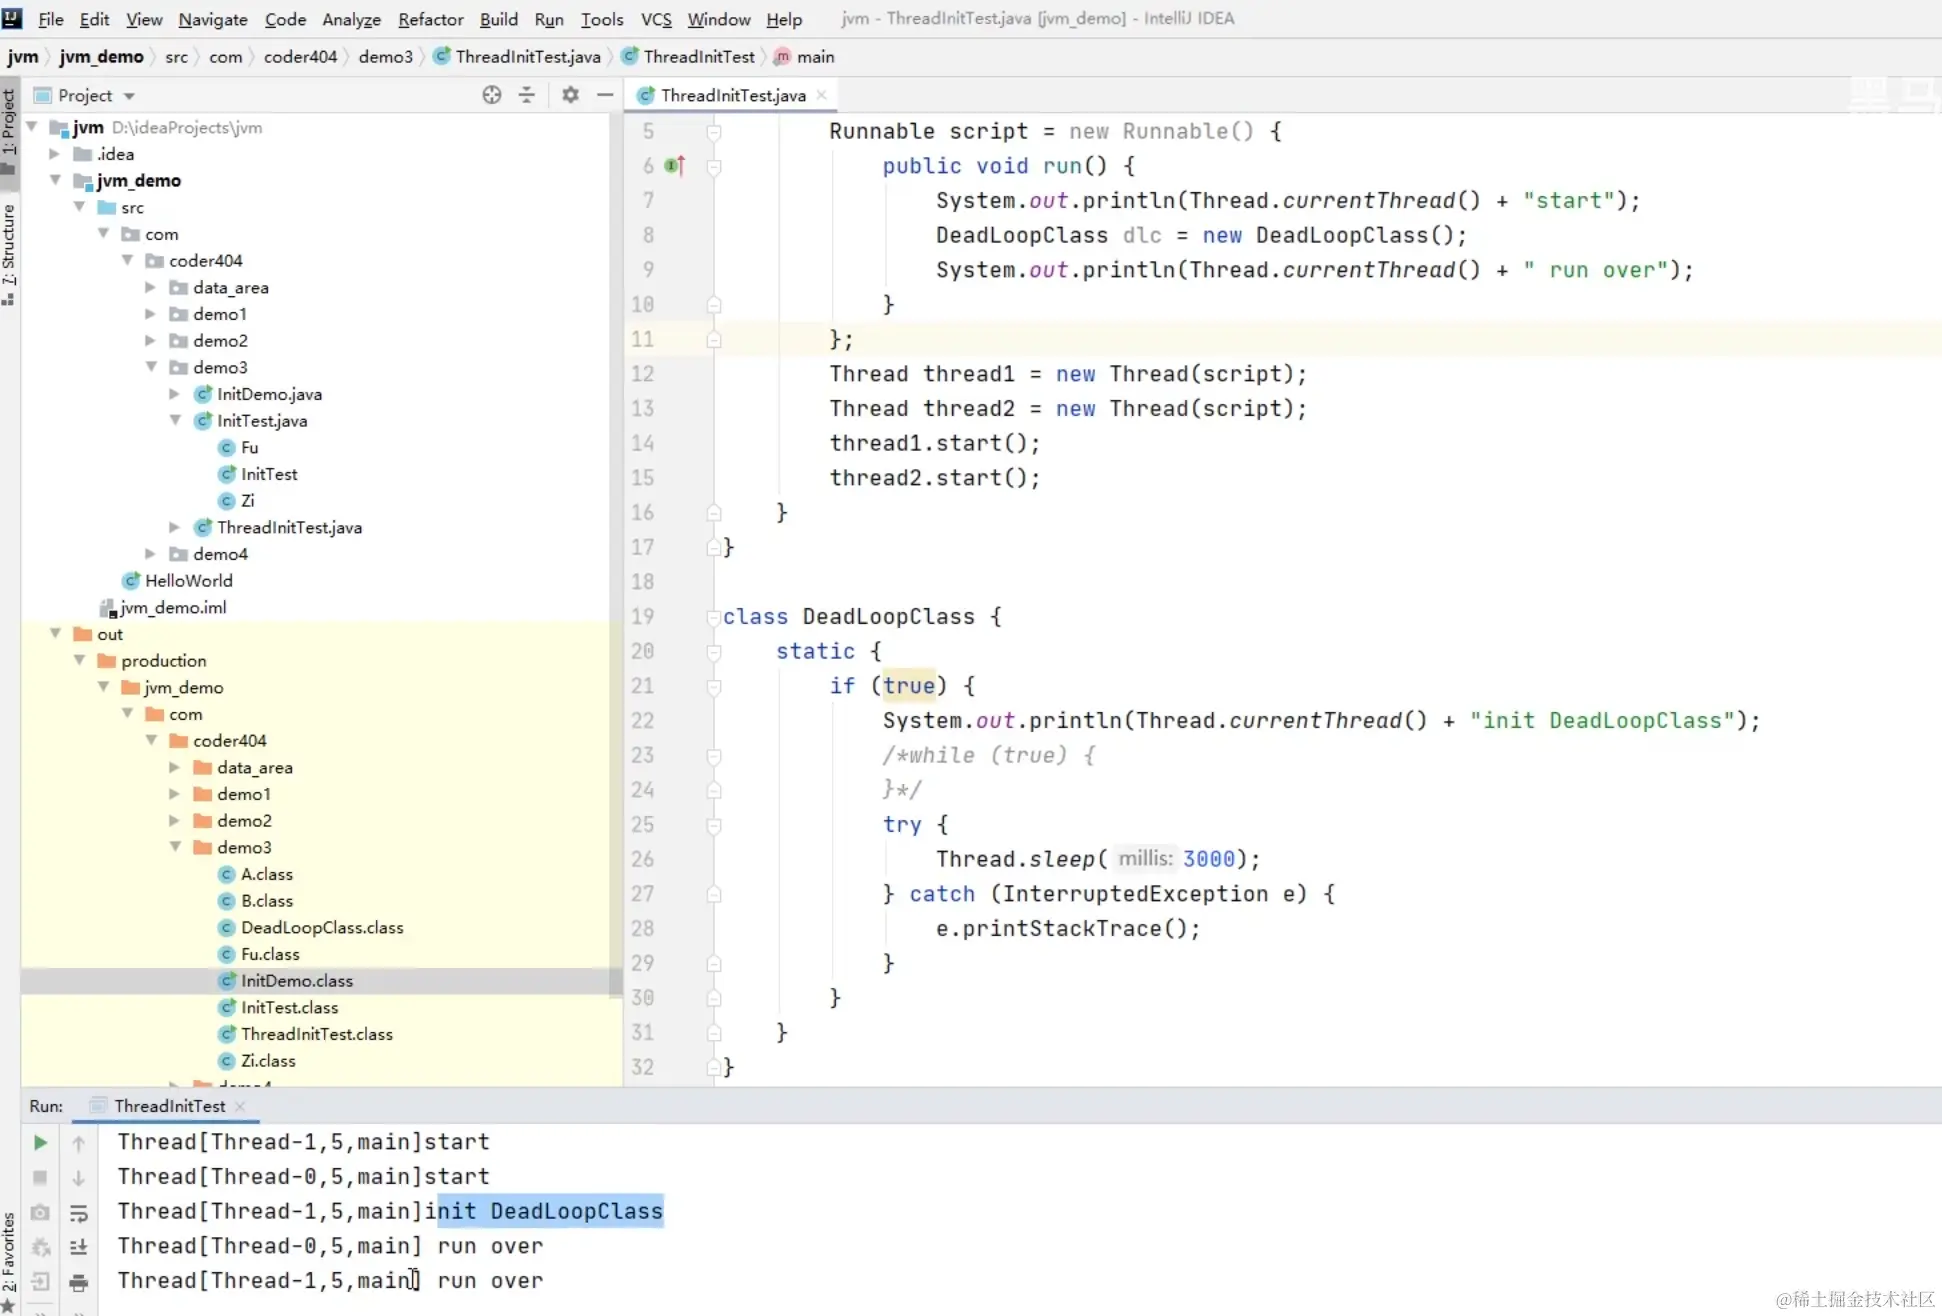Collapse the out folder tree node

(x=55, y=634)
